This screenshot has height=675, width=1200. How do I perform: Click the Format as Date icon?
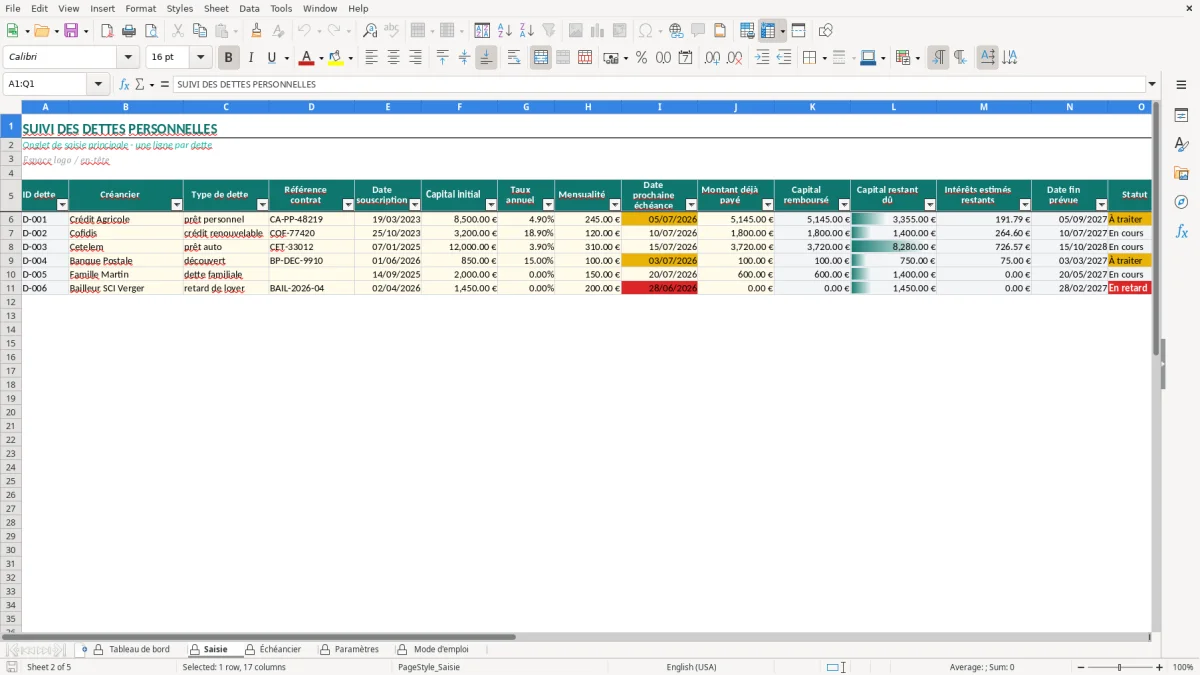tap(685, 58)
